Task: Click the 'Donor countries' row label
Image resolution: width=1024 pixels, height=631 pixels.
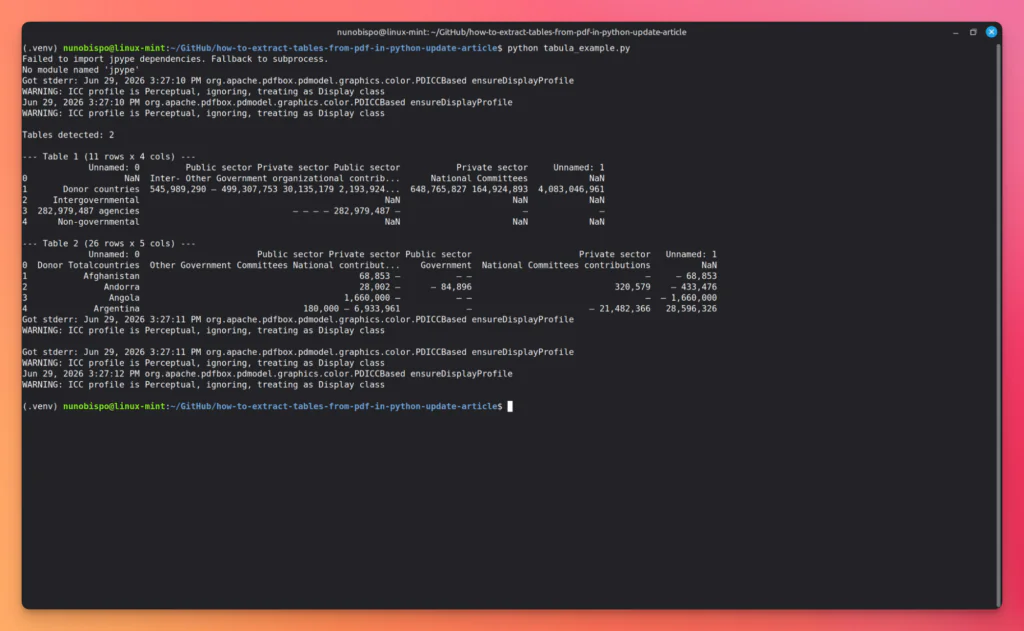Action: click(101, 189)
